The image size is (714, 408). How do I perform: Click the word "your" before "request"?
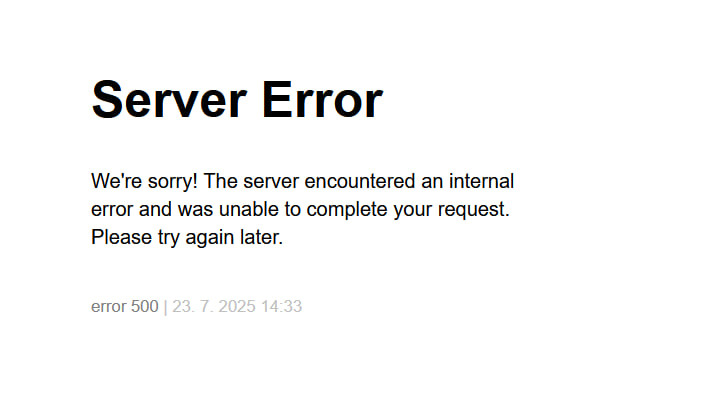click(413, 210)
